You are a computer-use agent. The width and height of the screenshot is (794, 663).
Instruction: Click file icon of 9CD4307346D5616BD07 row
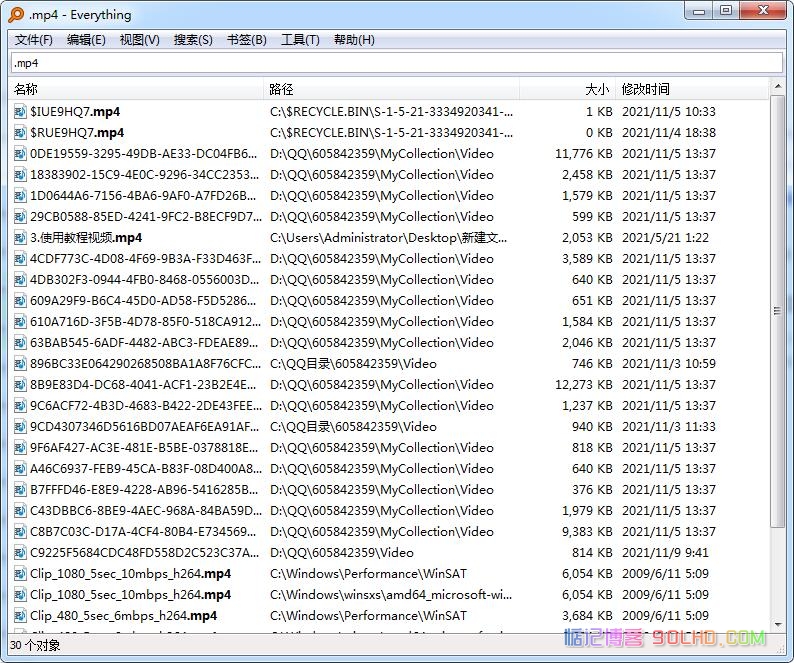click(20, 427)
